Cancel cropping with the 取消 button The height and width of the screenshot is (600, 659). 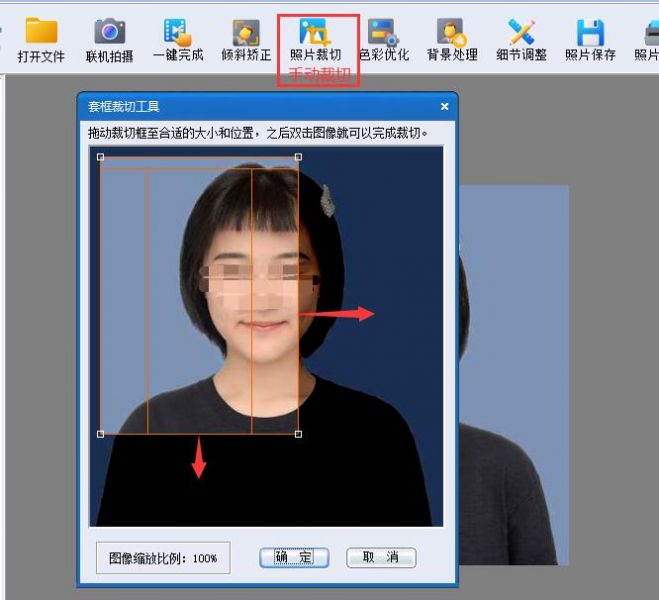[381, 558]
